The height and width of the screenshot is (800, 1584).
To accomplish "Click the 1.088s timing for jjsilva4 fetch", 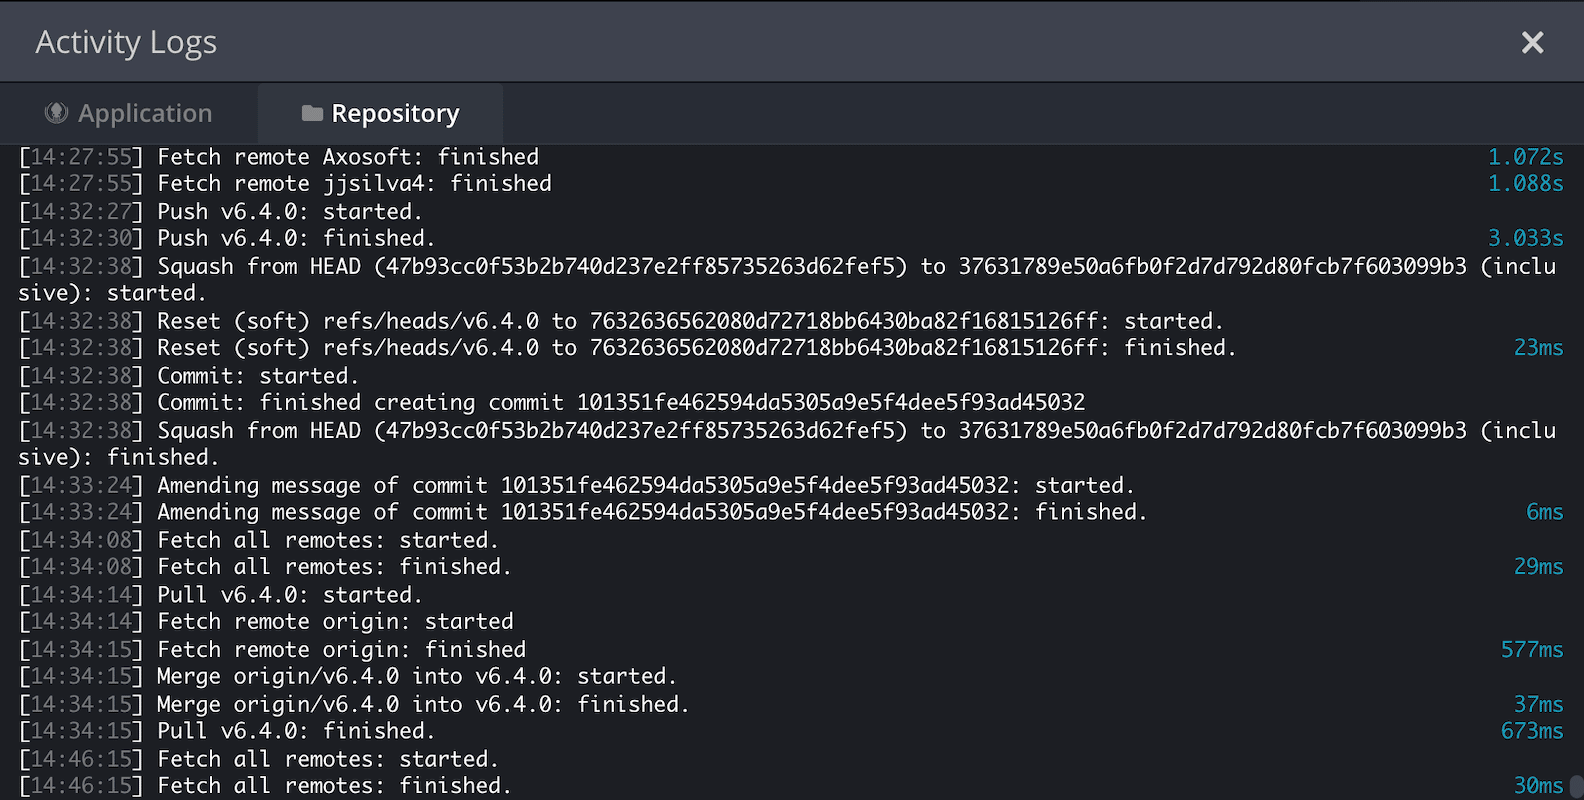I will [x=1525, y=183].
